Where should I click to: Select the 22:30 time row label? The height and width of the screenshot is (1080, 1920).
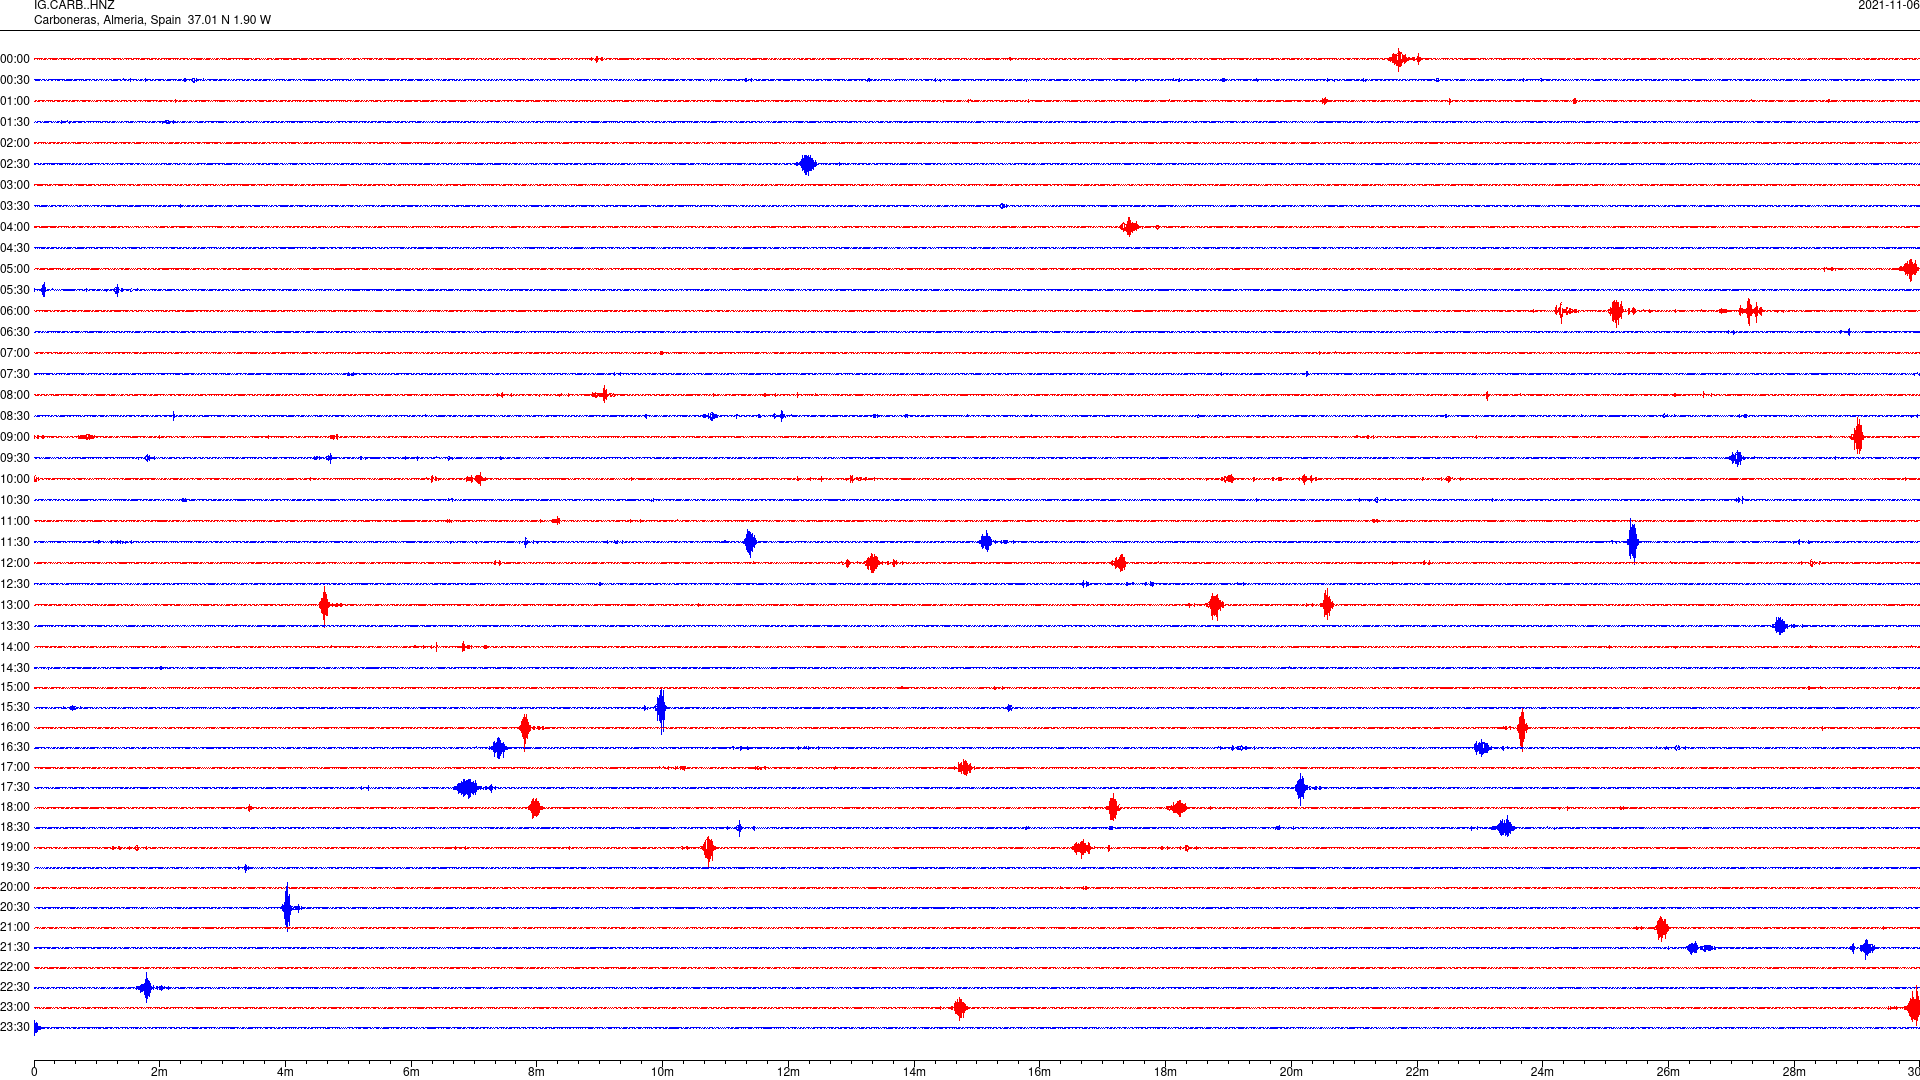pyautogui.click(x=15, y=987)
